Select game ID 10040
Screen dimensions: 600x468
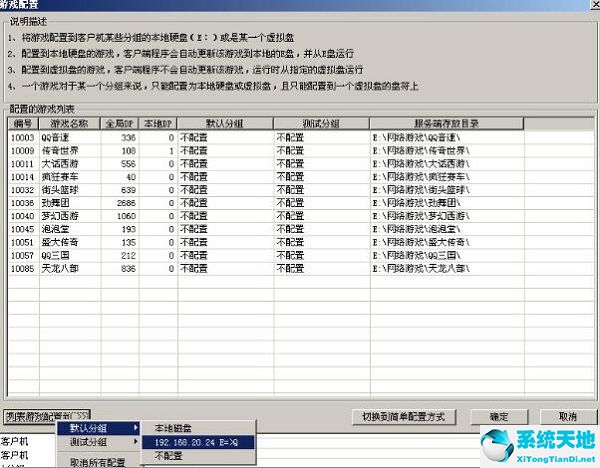click(x=23, y=216)
